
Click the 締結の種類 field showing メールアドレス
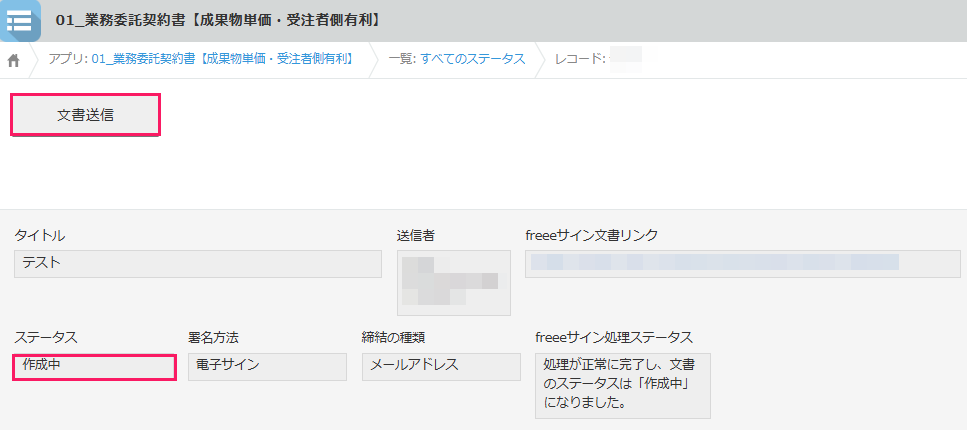pos(441,366)
